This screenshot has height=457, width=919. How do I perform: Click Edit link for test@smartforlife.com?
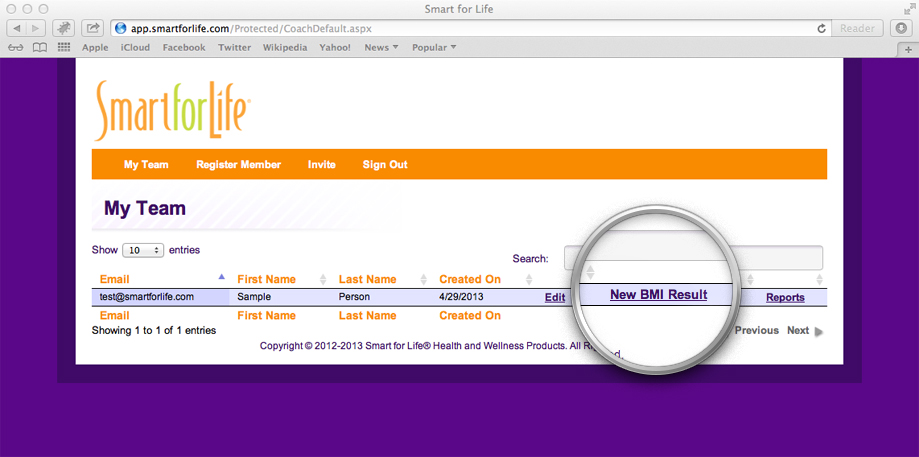(555, 297)
